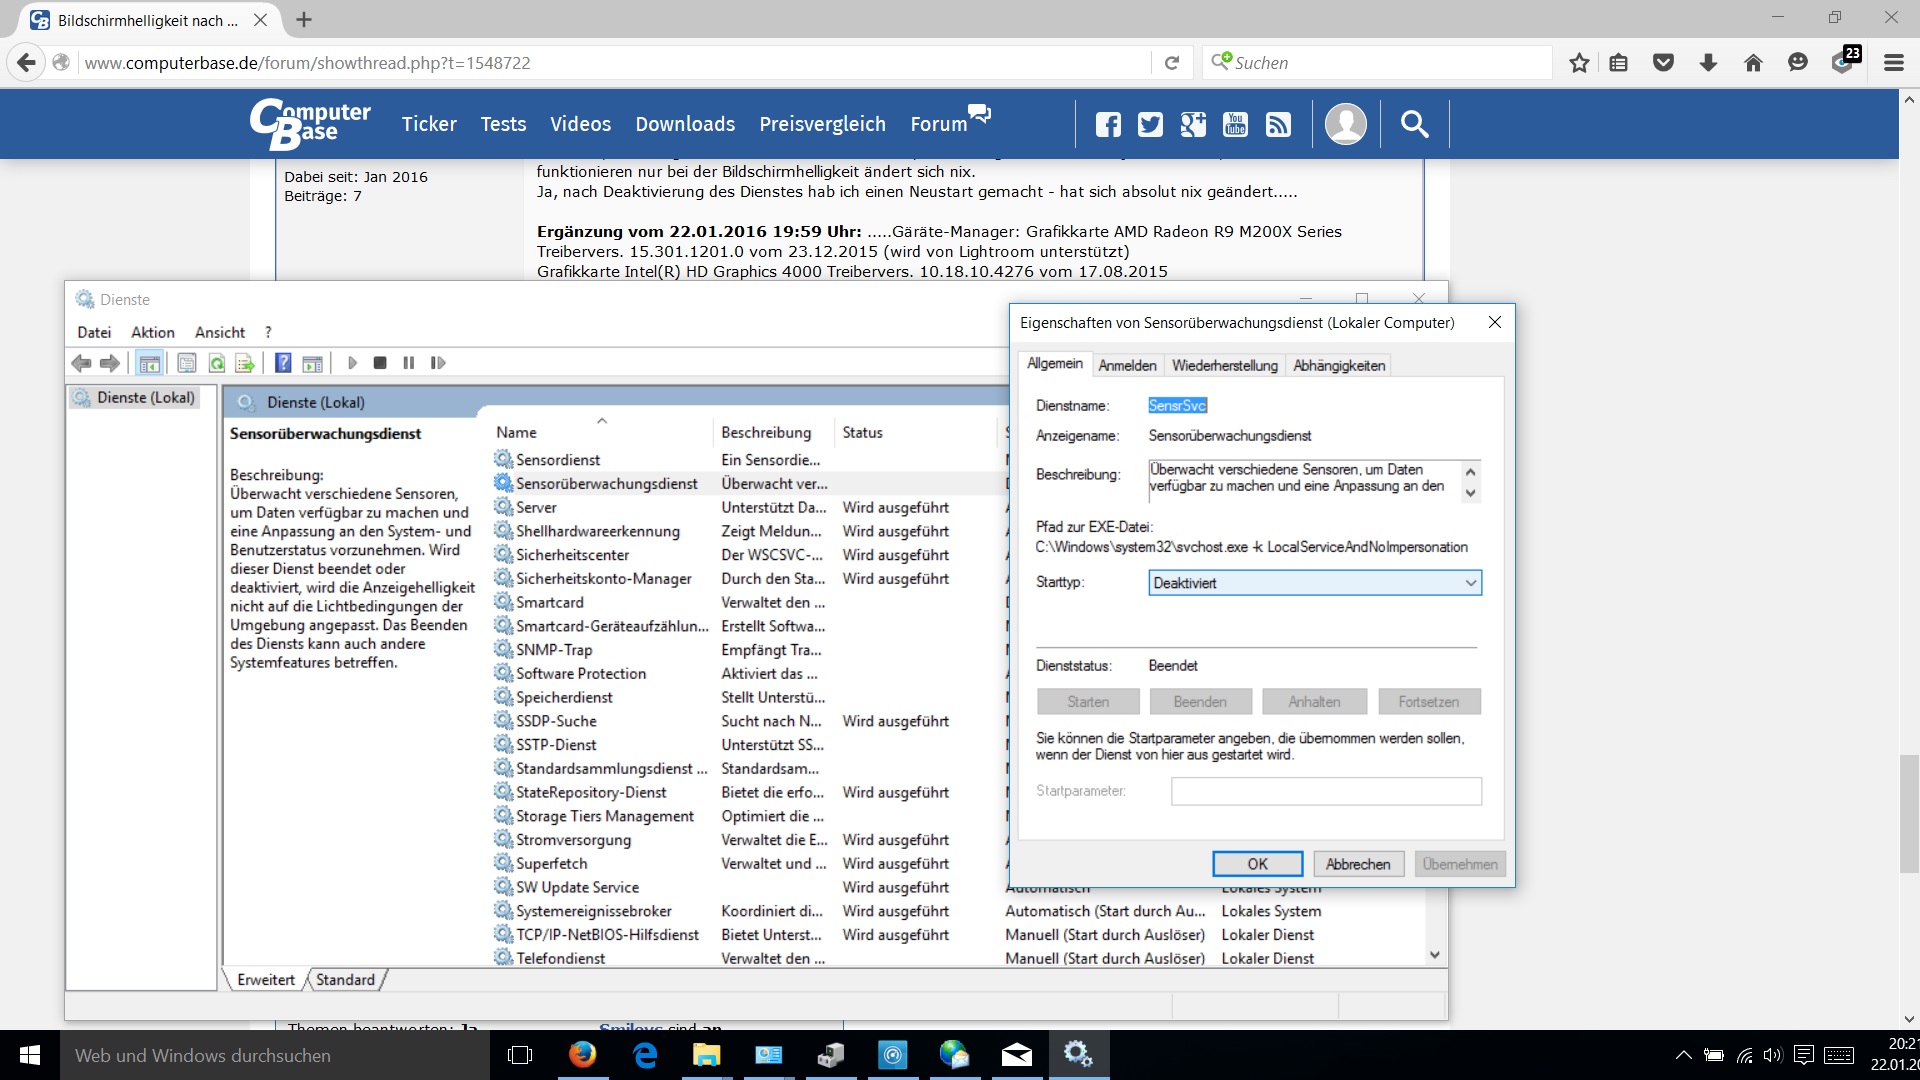This screenshot has width=1920, height=1080.
Task: Click the Properties icon in Dienste toolbar
Action: tap(187, 363)
